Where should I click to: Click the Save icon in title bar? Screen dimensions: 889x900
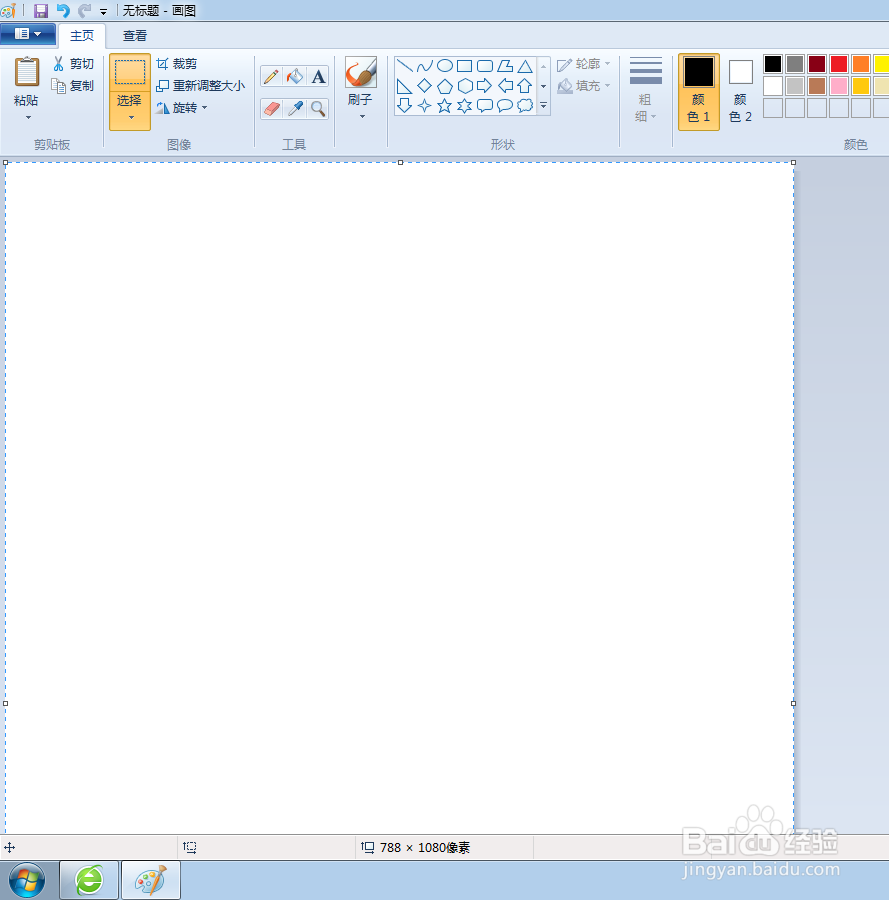coord(41,10)
